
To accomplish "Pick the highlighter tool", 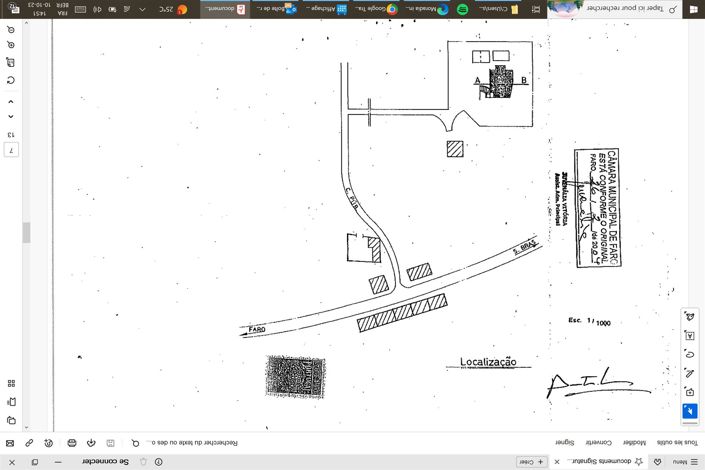I will (690, 373).
